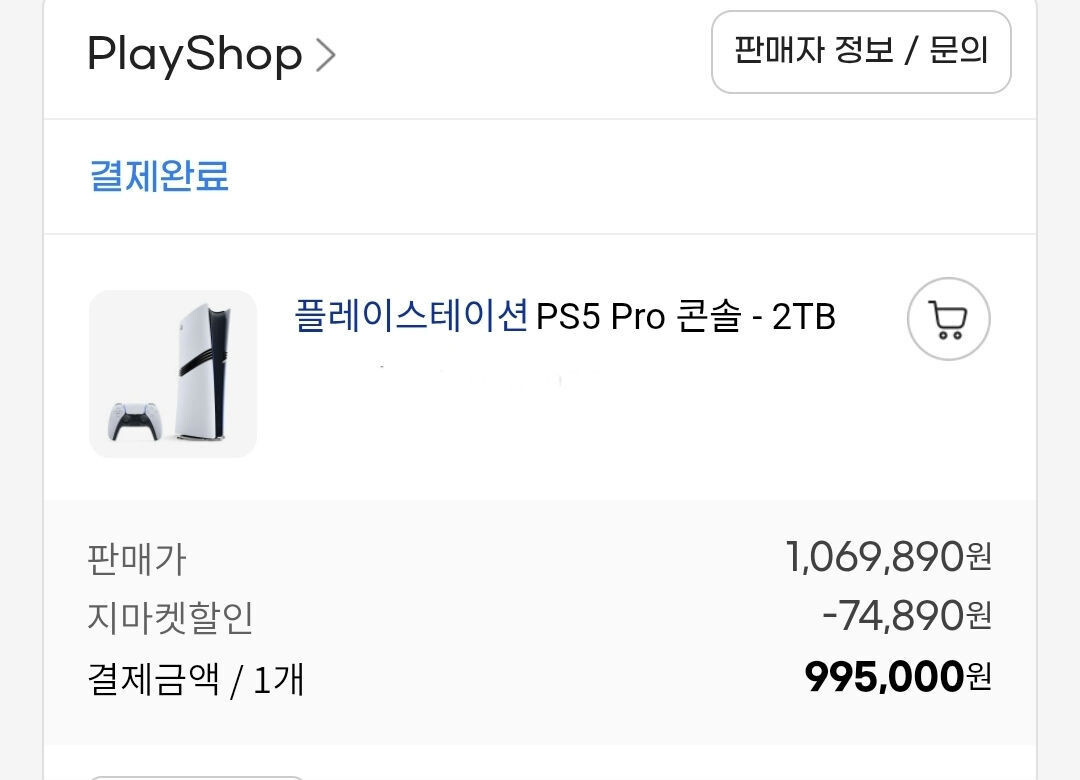Open the PS5 Pro 콘솔 - 2TB title
1080x780 pixels.
[686, 317]
